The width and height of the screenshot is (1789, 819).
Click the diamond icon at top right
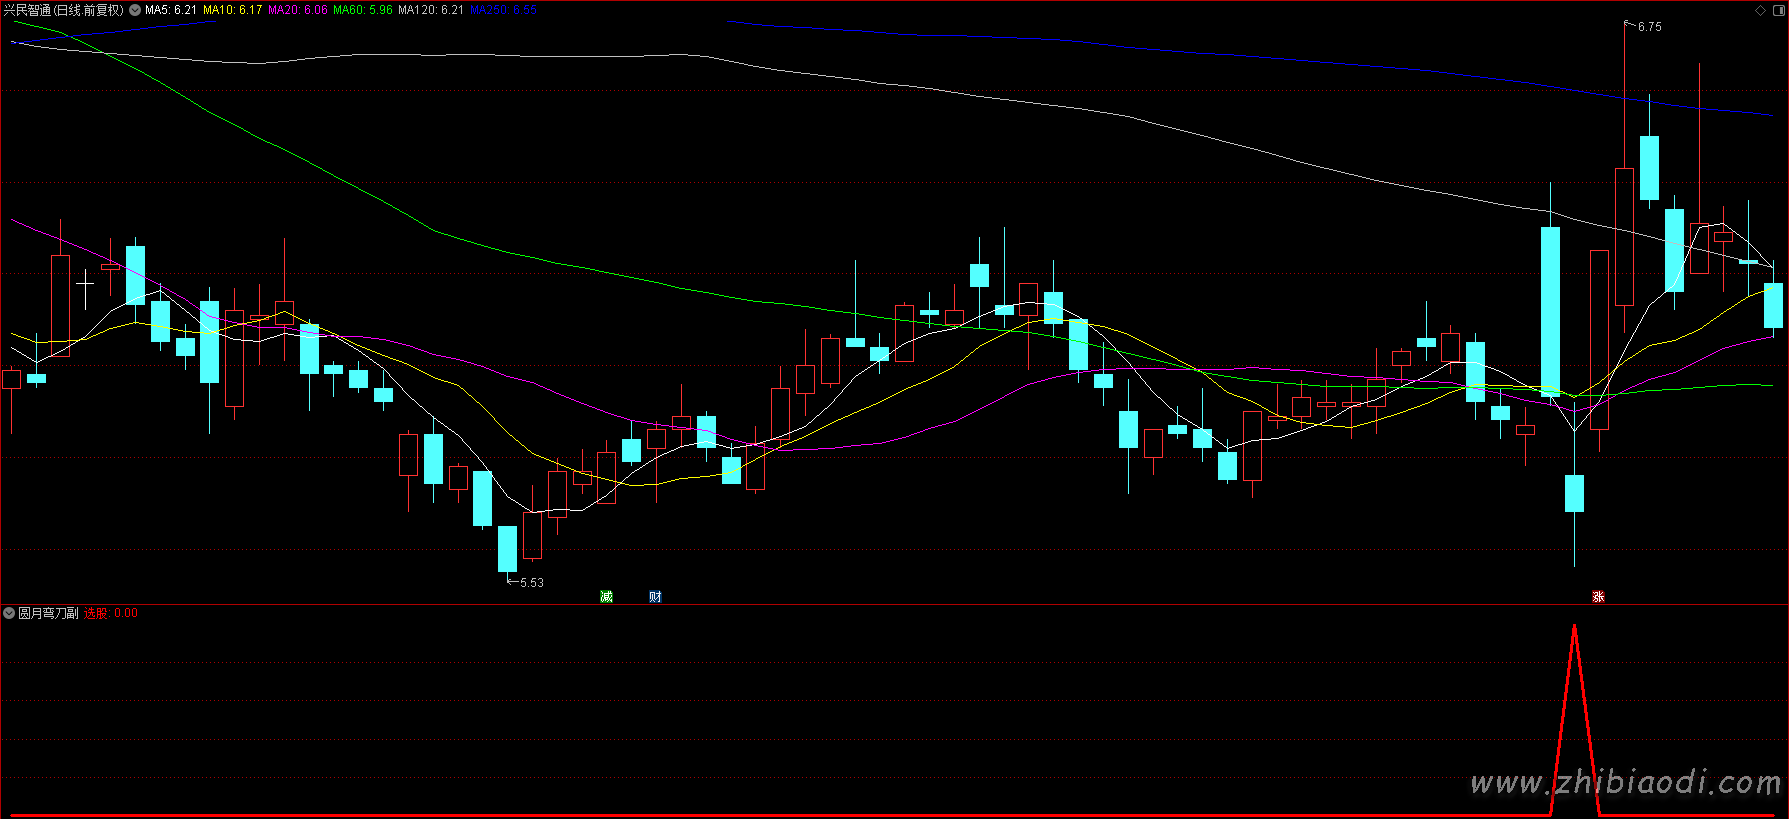click(1760, 10)
